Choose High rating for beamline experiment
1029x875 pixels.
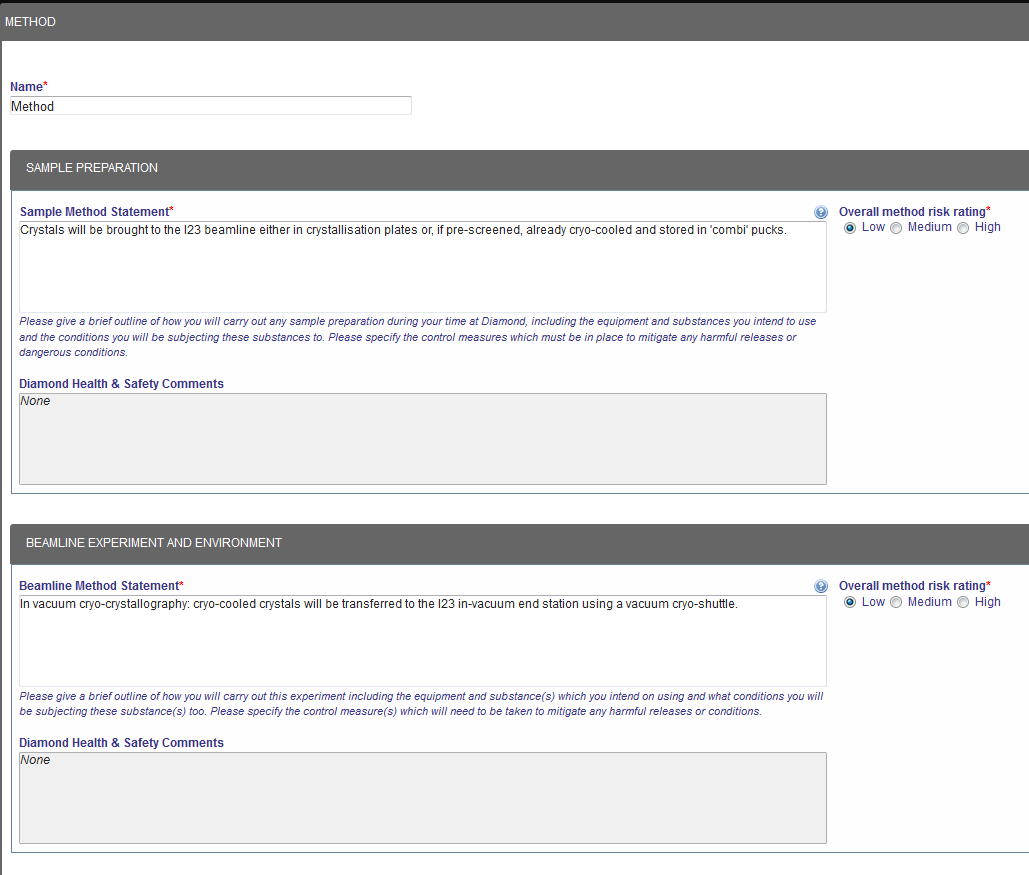pos(963,602)
